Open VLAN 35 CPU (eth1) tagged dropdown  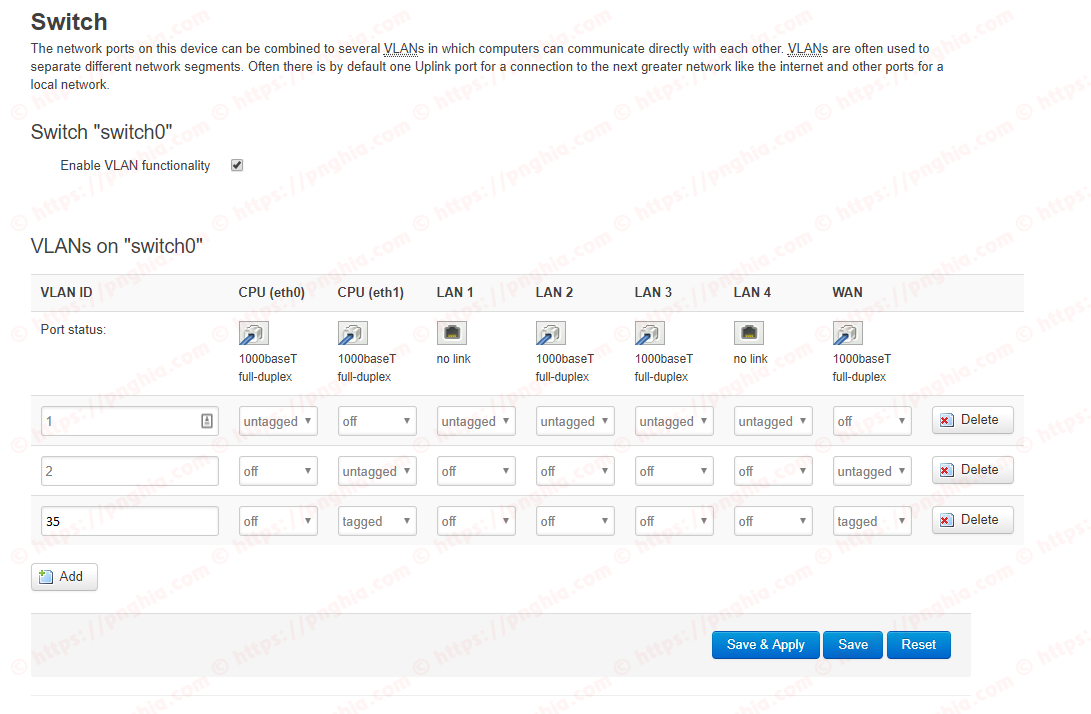click(377, 521)
